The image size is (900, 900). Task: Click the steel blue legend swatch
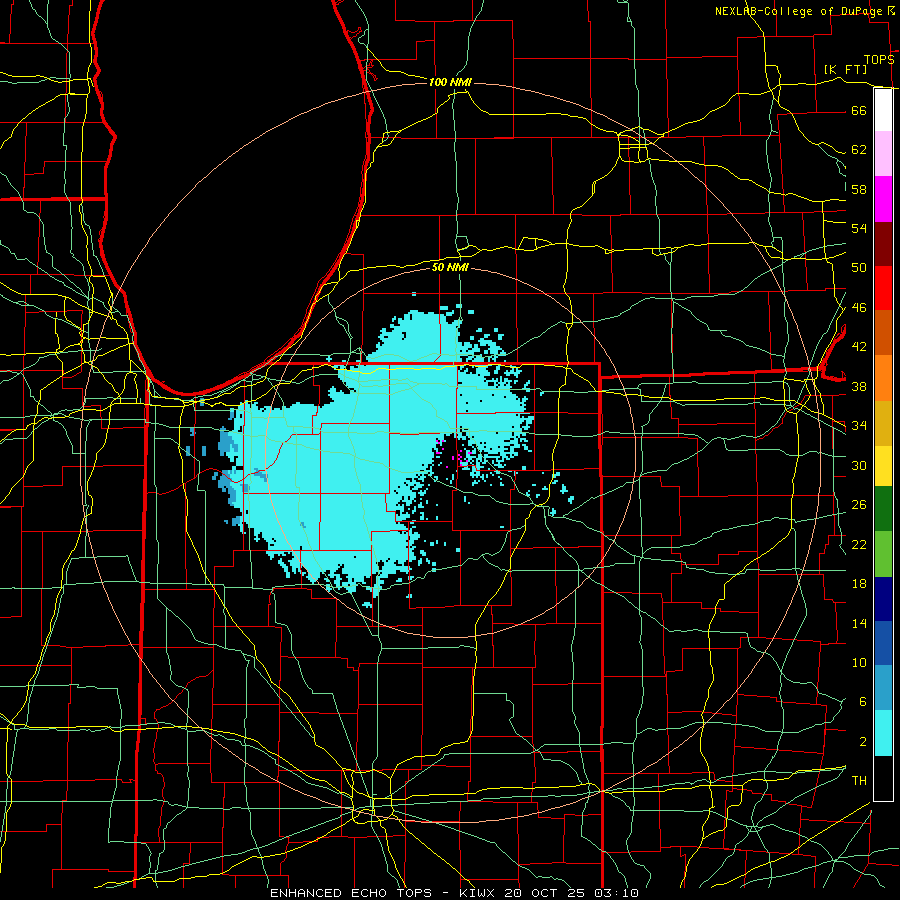[883, 688]
